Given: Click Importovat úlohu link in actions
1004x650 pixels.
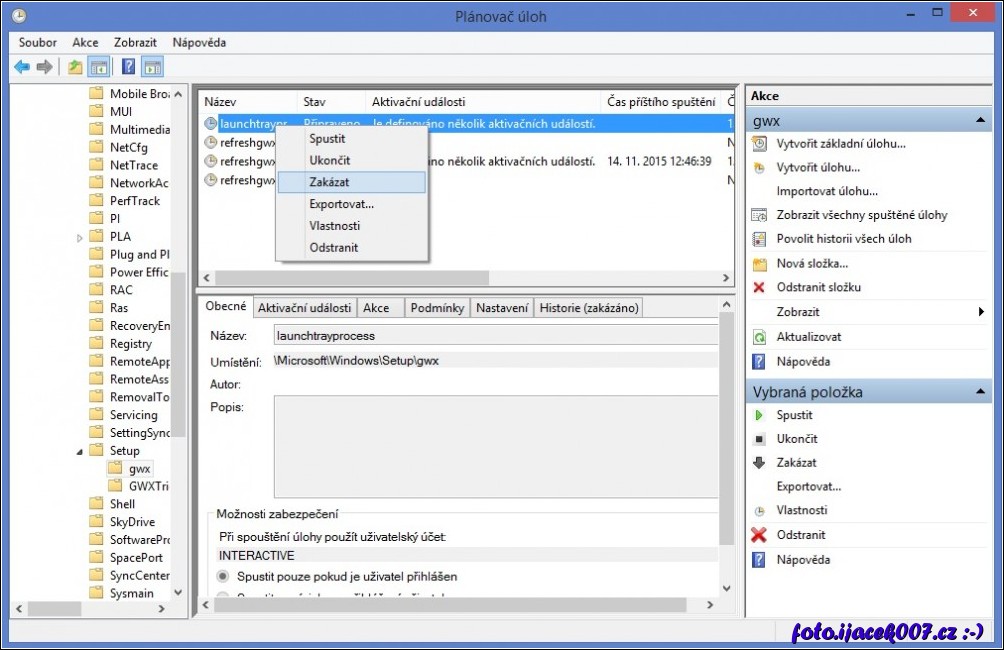Looking at the screenshot, I should (x=827, y=191).
